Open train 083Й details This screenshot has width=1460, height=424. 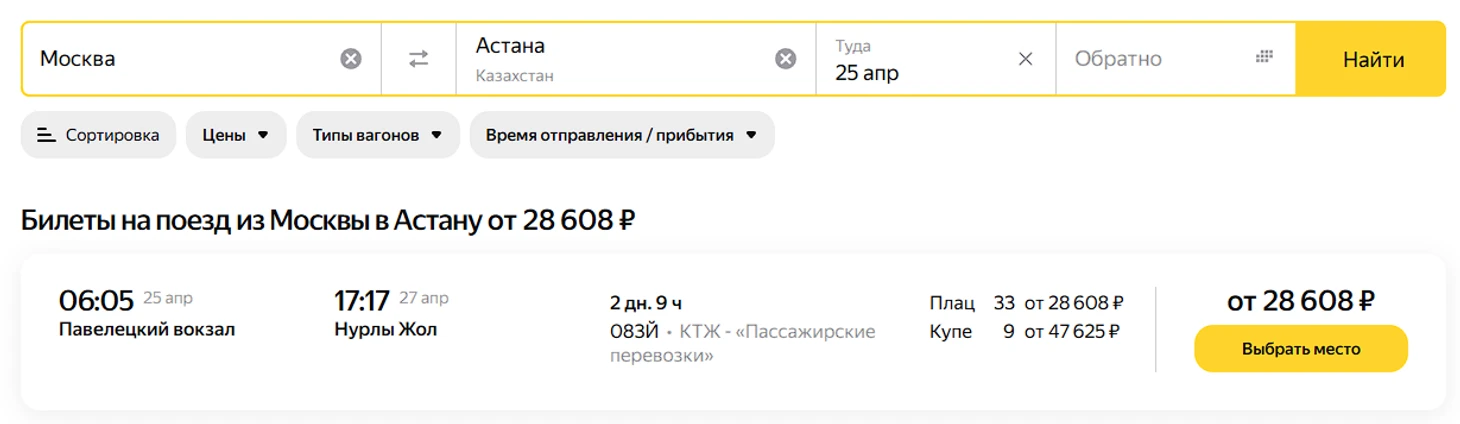tap(634, 331)
